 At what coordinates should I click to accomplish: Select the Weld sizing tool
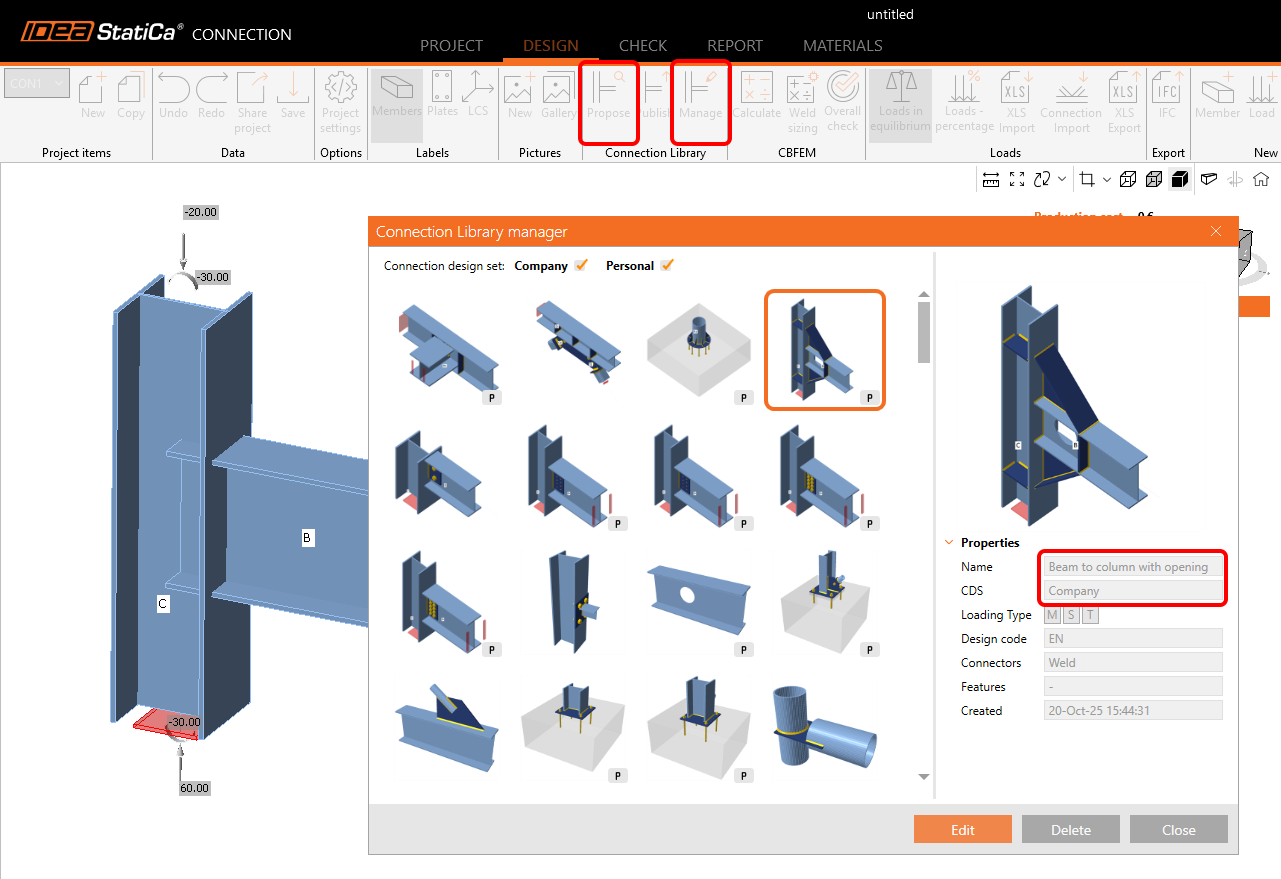pyautogui.click(x=802, y=100)
